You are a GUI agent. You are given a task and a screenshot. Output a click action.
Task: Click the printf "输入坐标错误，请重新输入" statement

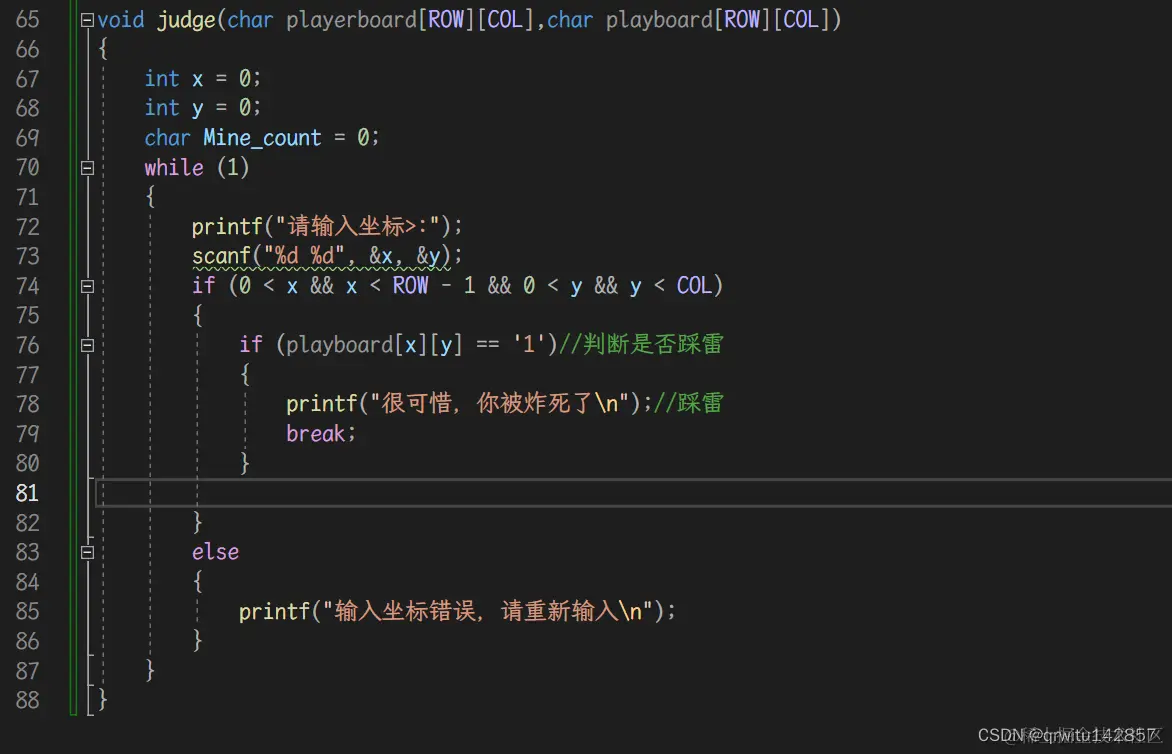click(457, 611)
